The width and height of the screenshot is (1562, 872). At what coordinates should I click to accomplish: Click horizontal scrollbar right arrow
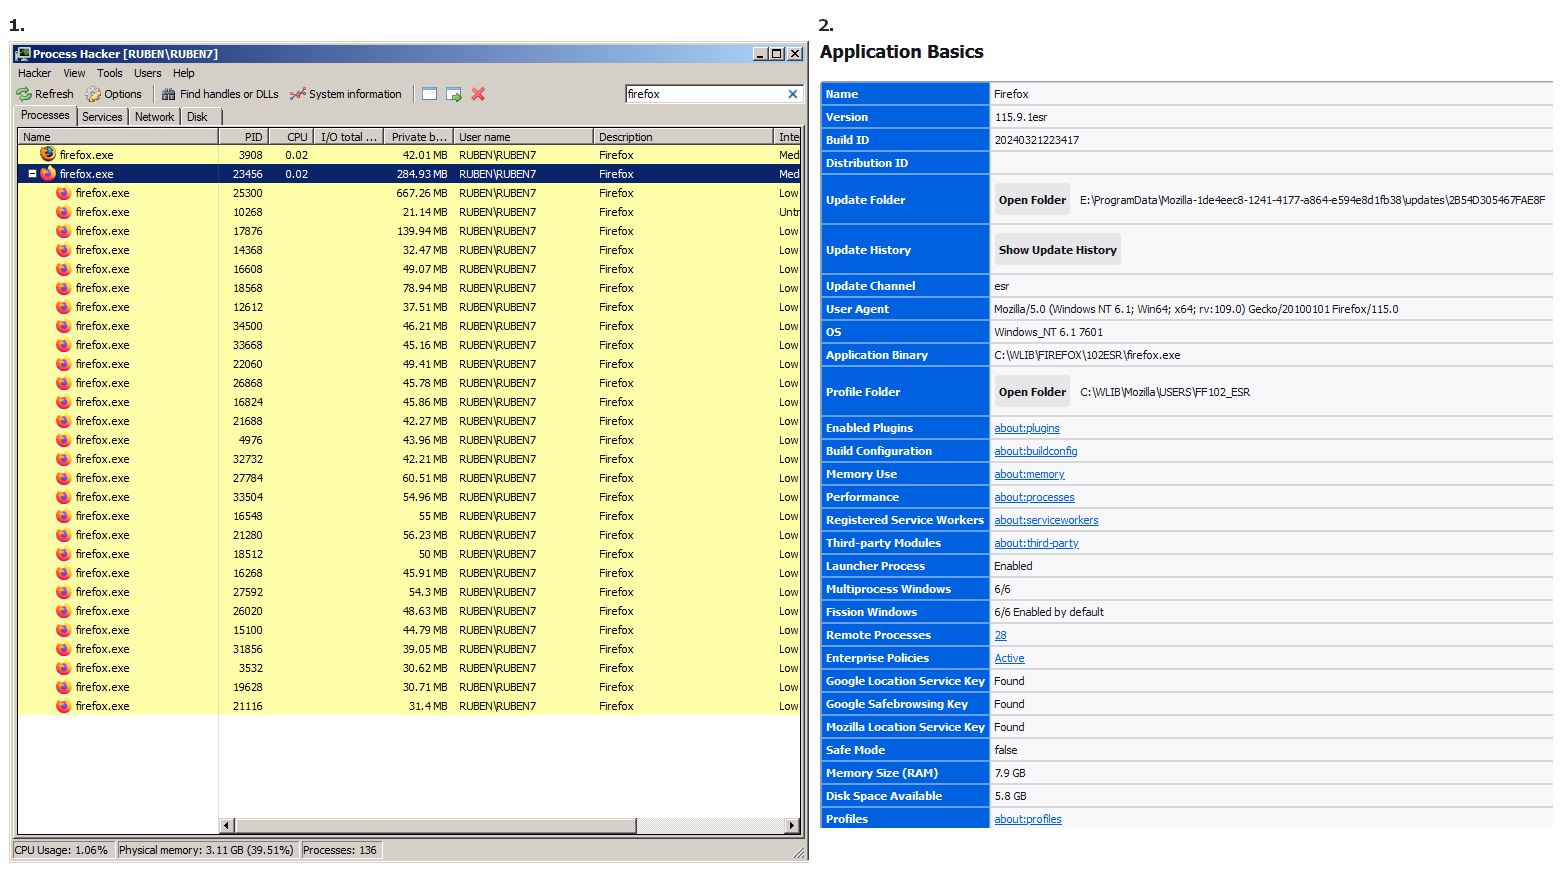point(792,826)
